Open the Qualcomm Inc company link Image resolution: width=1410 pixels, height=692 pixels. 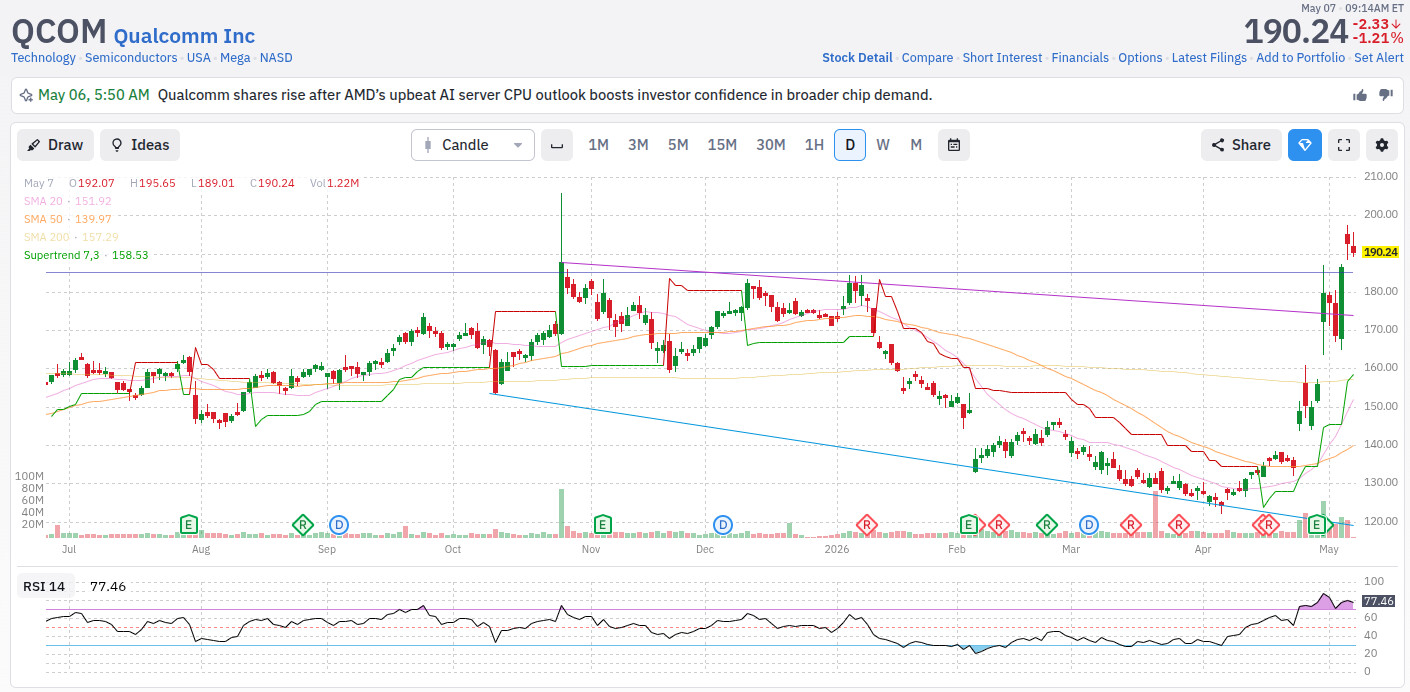[184, 36]
